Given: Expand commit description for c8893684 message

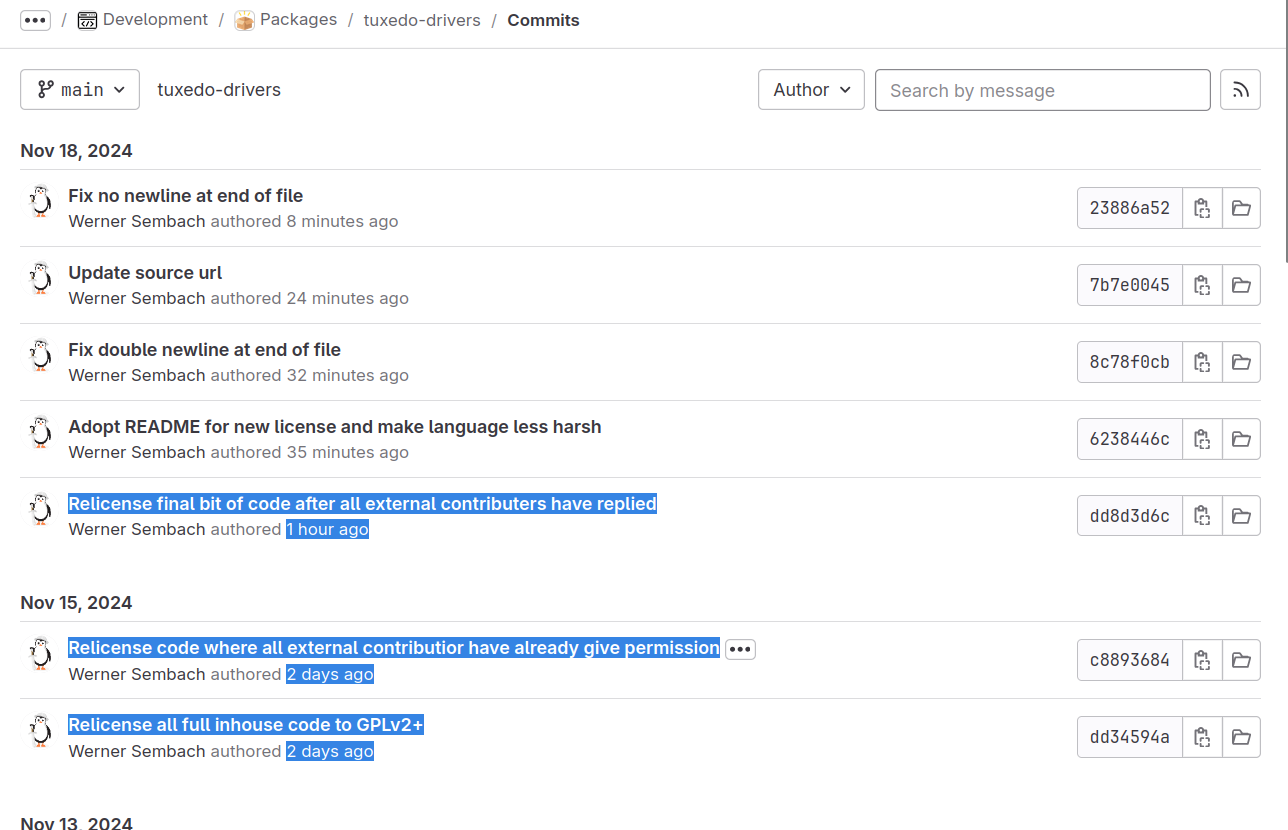Looking at the screenshot, I should click(x=740, y=649).
